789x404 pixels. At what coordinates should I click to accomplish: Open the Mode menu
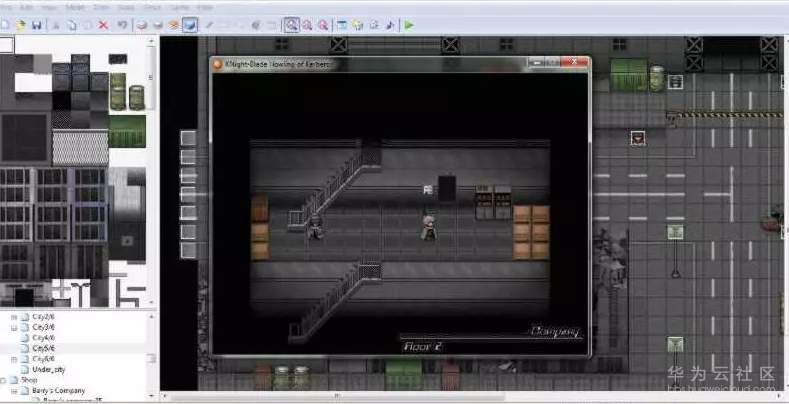coord(75,8)
